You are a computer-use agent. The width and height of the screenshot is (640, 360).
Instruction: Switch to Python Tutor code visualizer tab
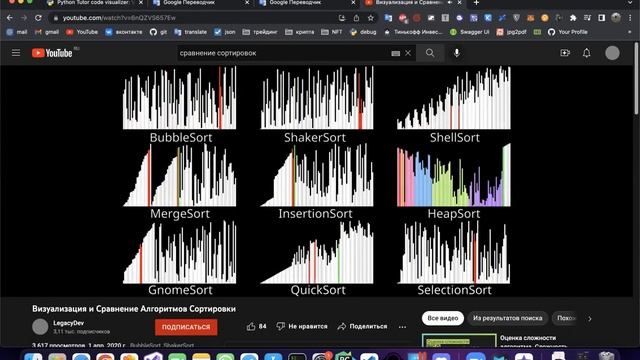pyautogui.click(x=94, y=3)
